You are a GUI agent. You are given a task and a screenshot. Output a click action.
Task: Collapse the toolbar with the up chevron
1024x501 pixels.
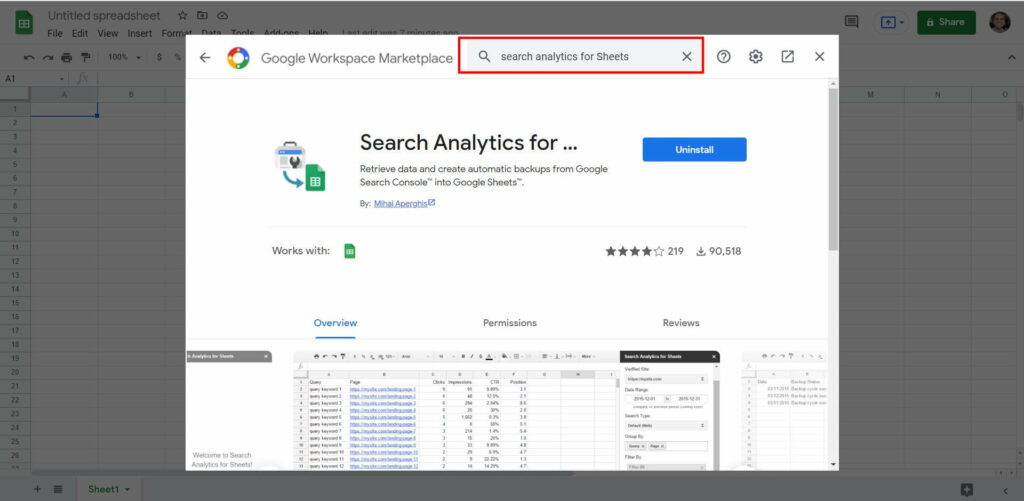click(x=1012, y=57)
